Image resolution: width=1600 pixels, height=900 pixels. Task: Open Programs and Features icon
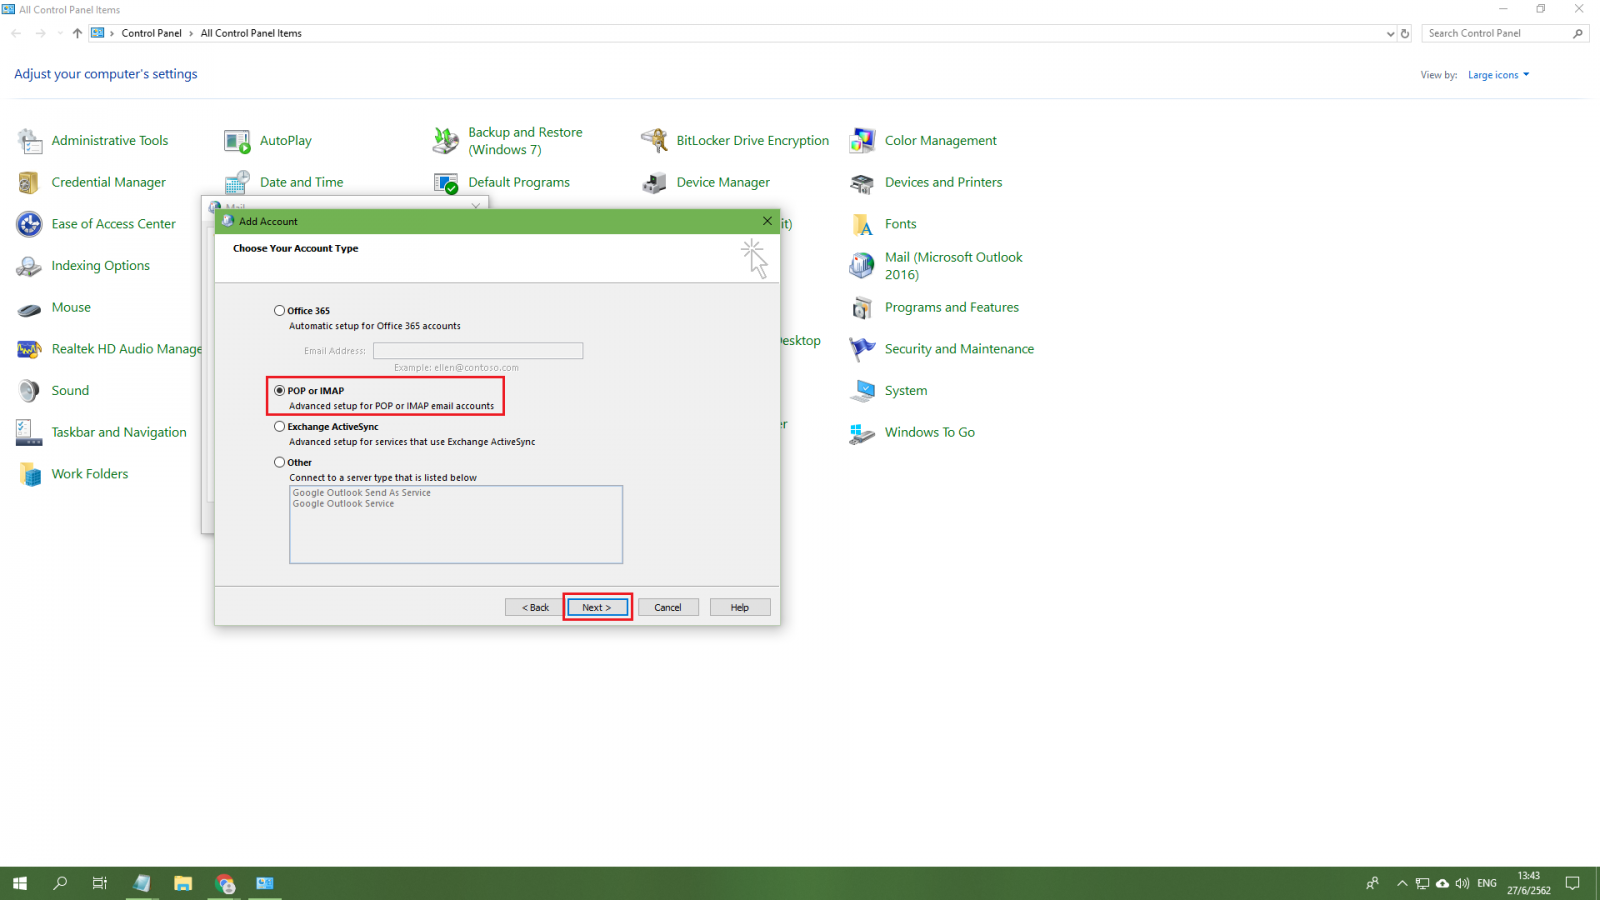(x=862, y=308)
